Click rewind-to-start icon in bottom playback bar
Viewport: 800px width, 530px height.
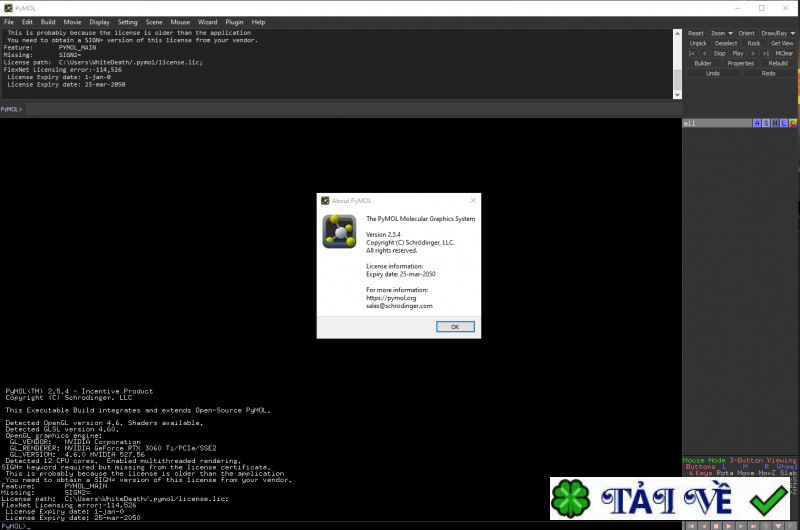pyautogui.click(x=691, y=526)
